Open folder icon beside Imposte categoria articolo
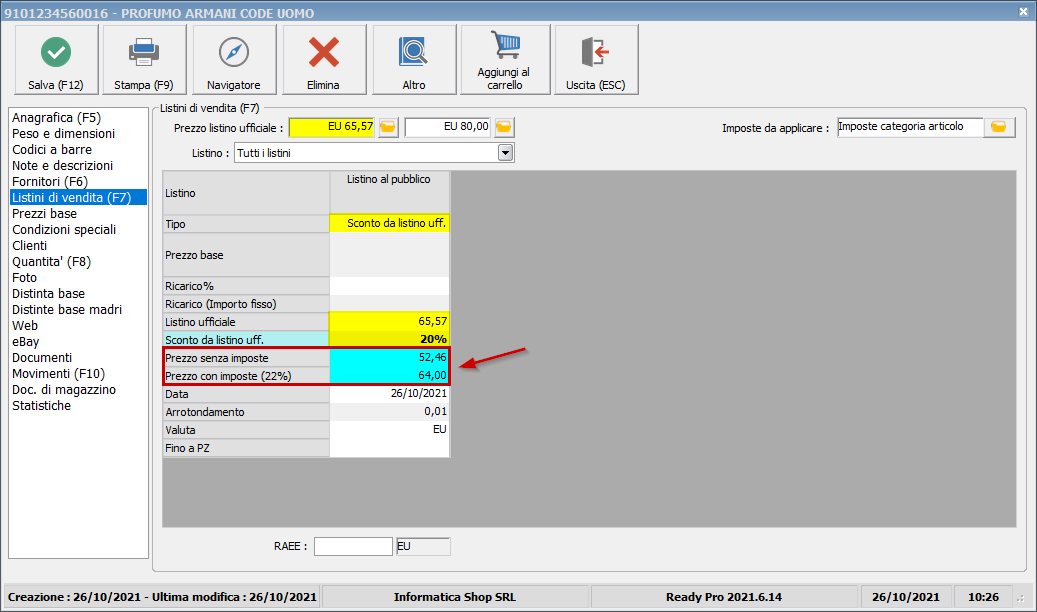 pyautogui.click(x=999, y=127)
